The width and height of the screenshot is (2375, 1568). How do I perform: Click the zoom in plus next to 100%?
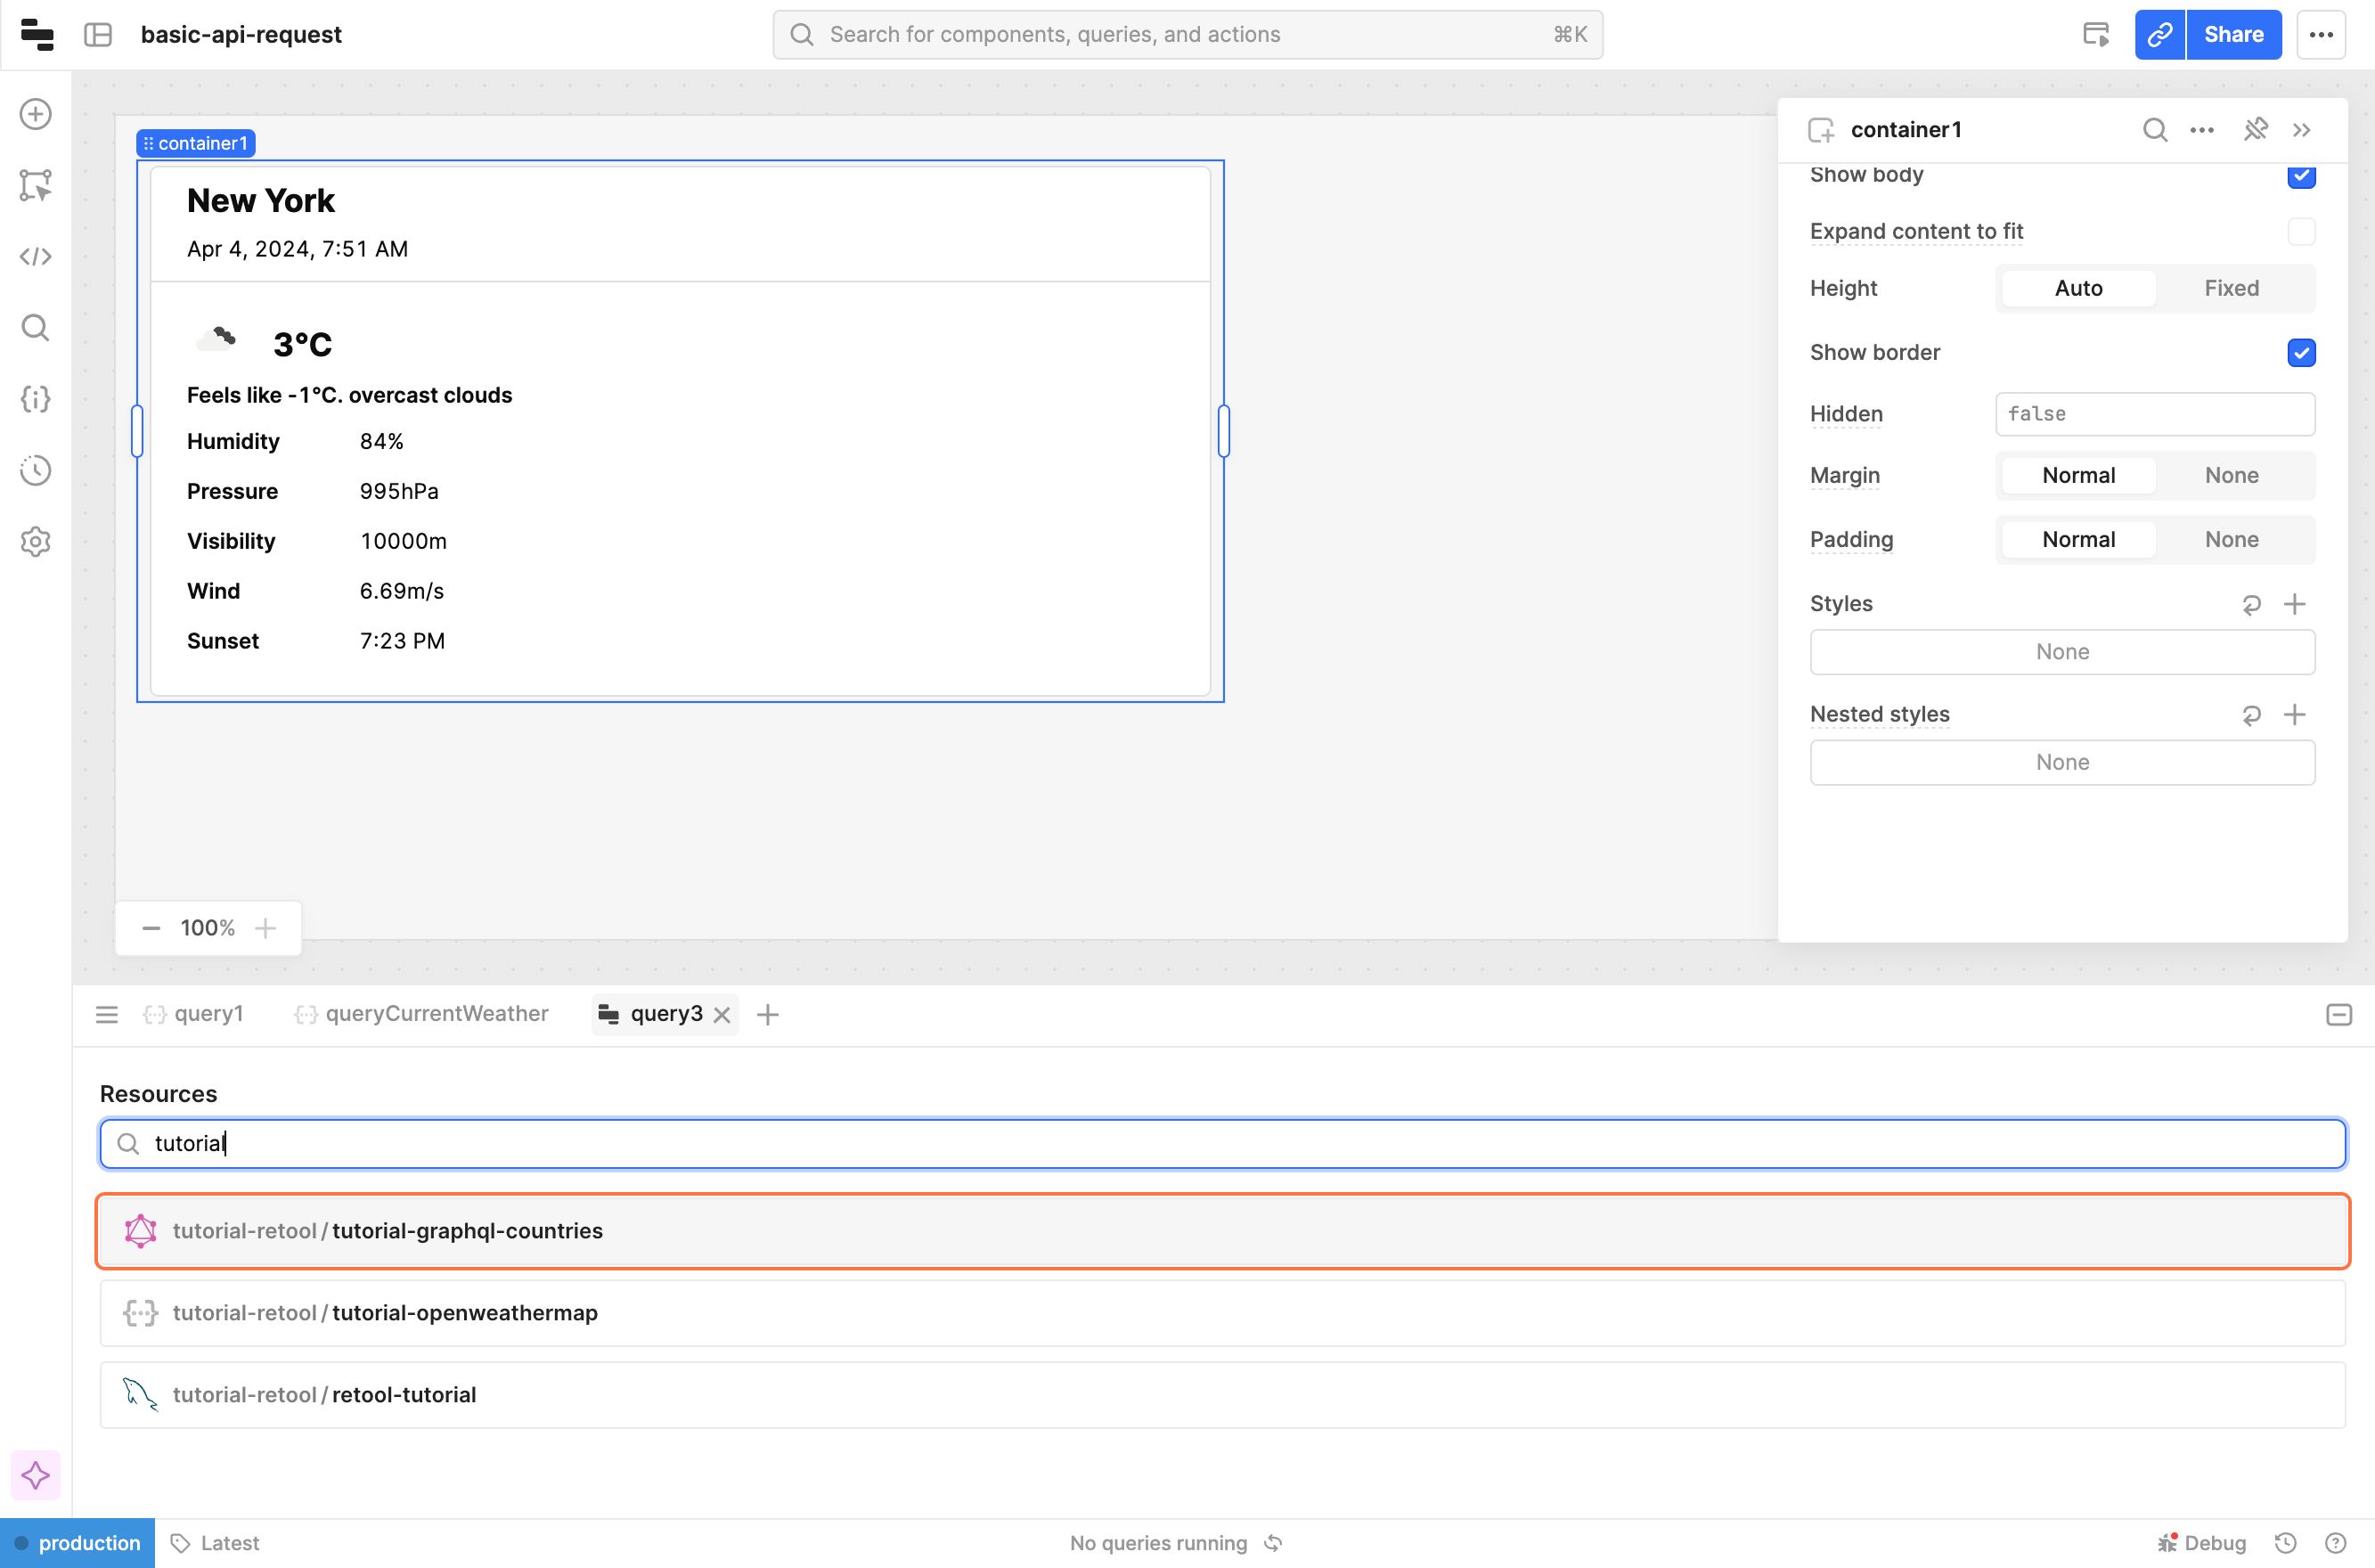pos(265,929)
